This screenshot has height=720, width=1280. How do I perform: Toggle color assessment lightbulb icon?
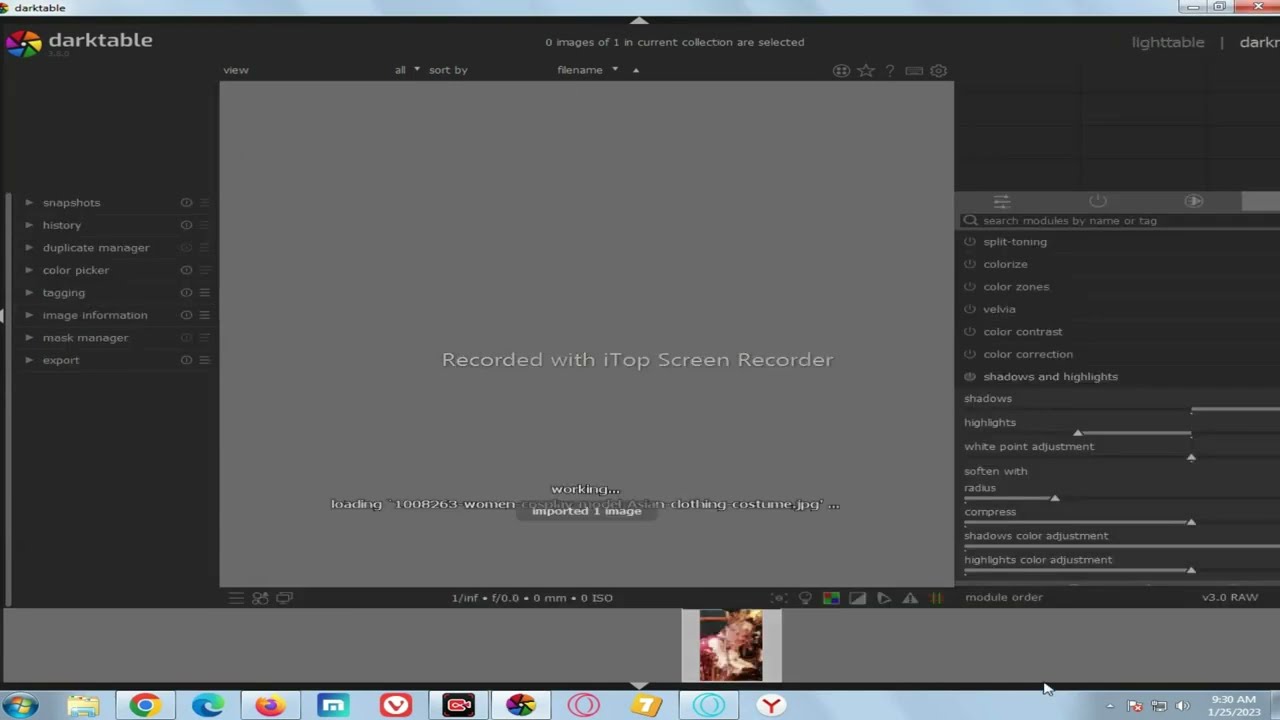coord(805,598)
